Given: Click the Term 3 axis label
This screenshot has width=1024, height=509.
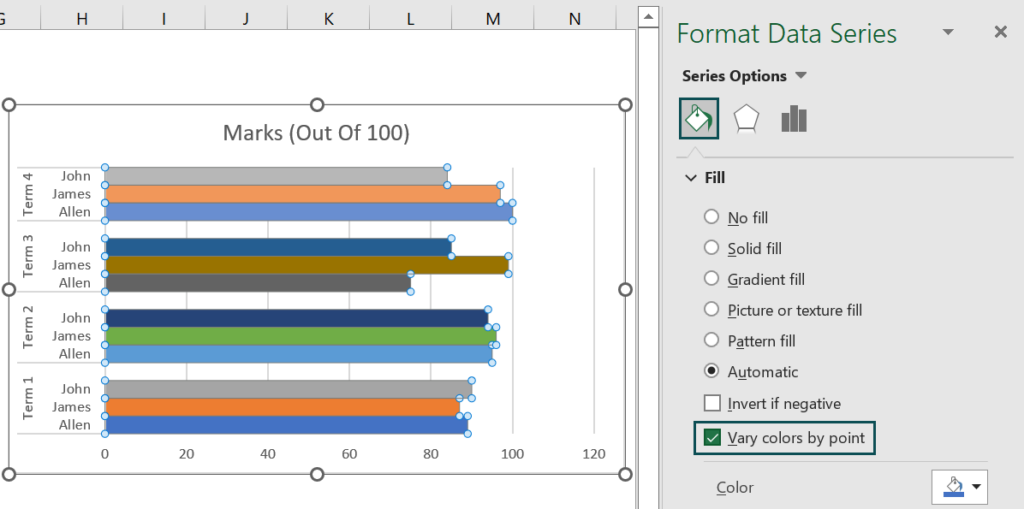Looking at the screenshot, I should point(27,256).
